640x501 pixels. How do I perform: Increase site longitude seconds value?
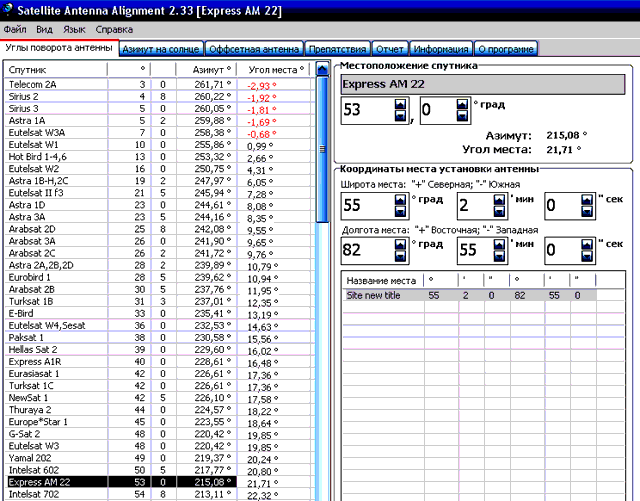click(587, 245)
